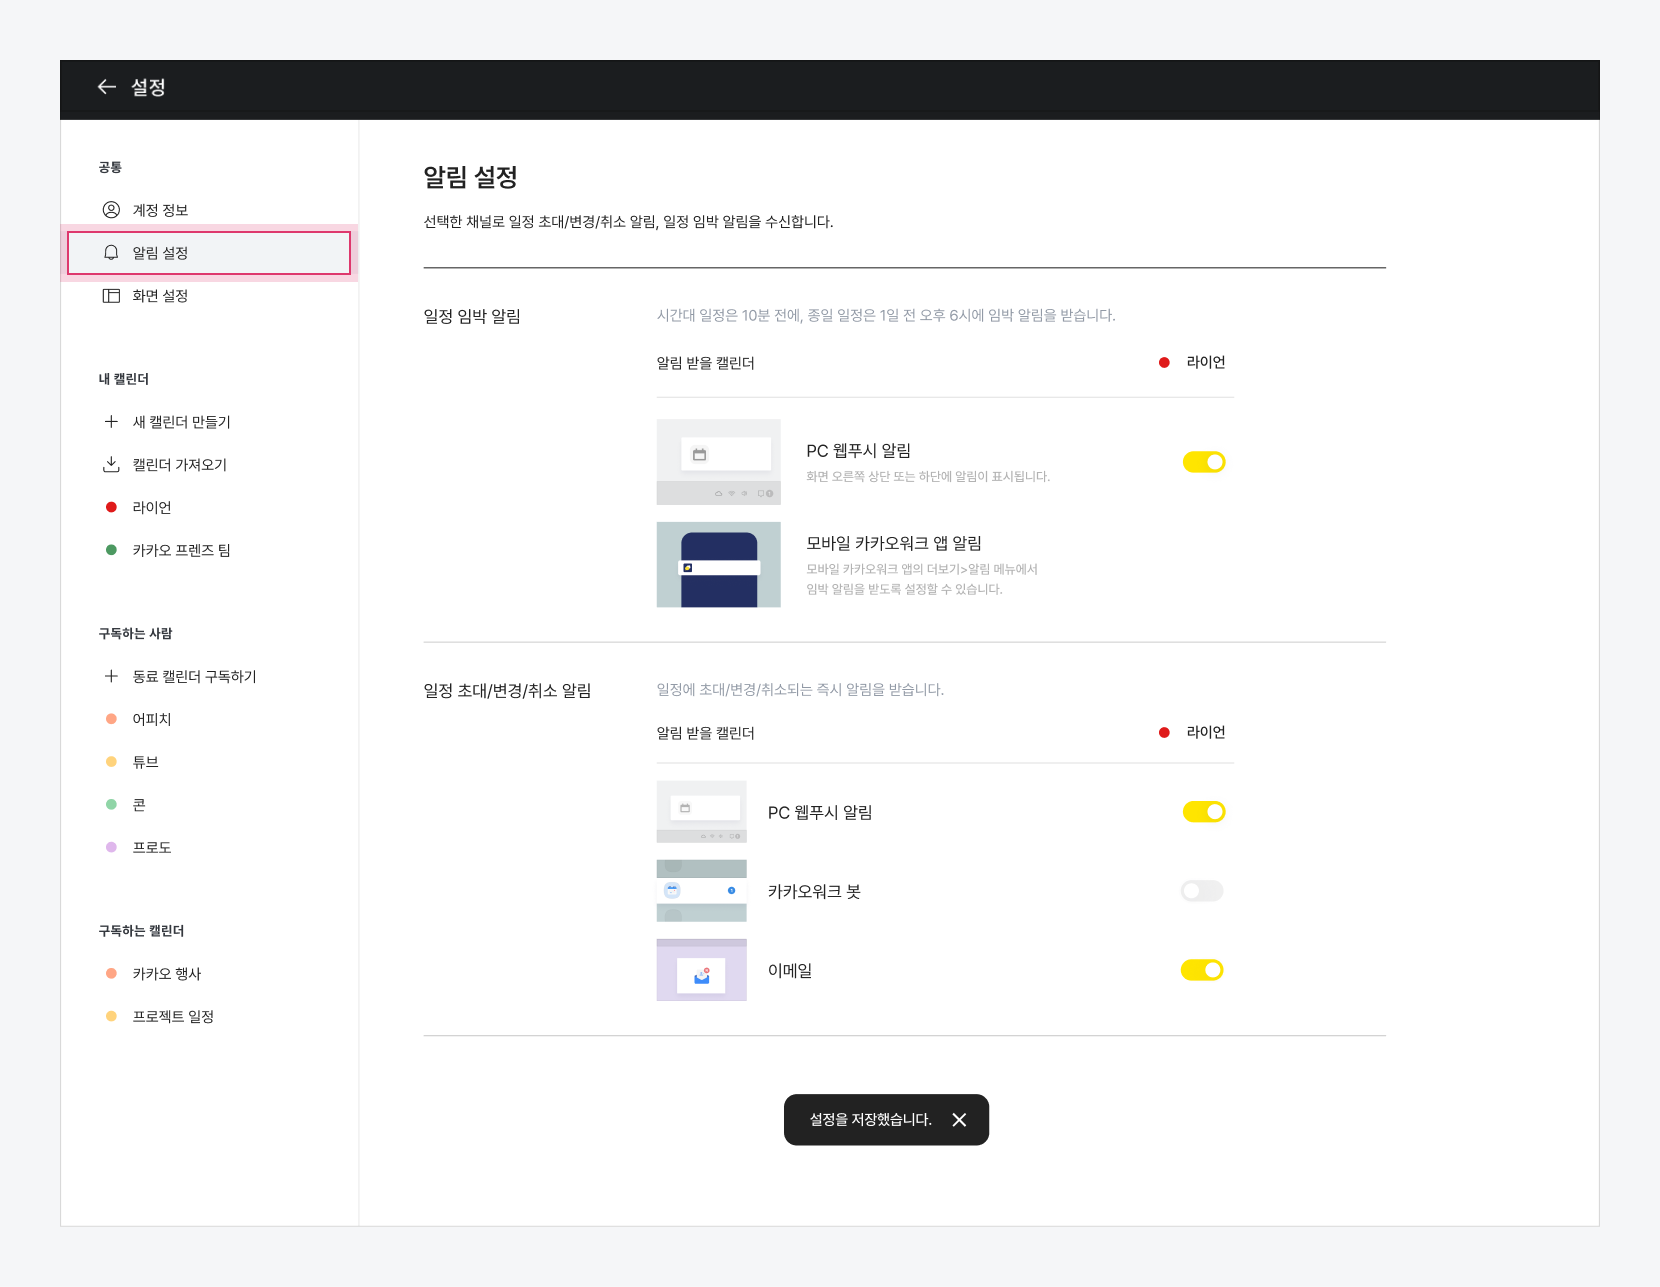Viewport: 1660px width, 1287px height.
Task: Select 프로젝트 일정 subscribed calendar
Action: tap(173, 1016)
